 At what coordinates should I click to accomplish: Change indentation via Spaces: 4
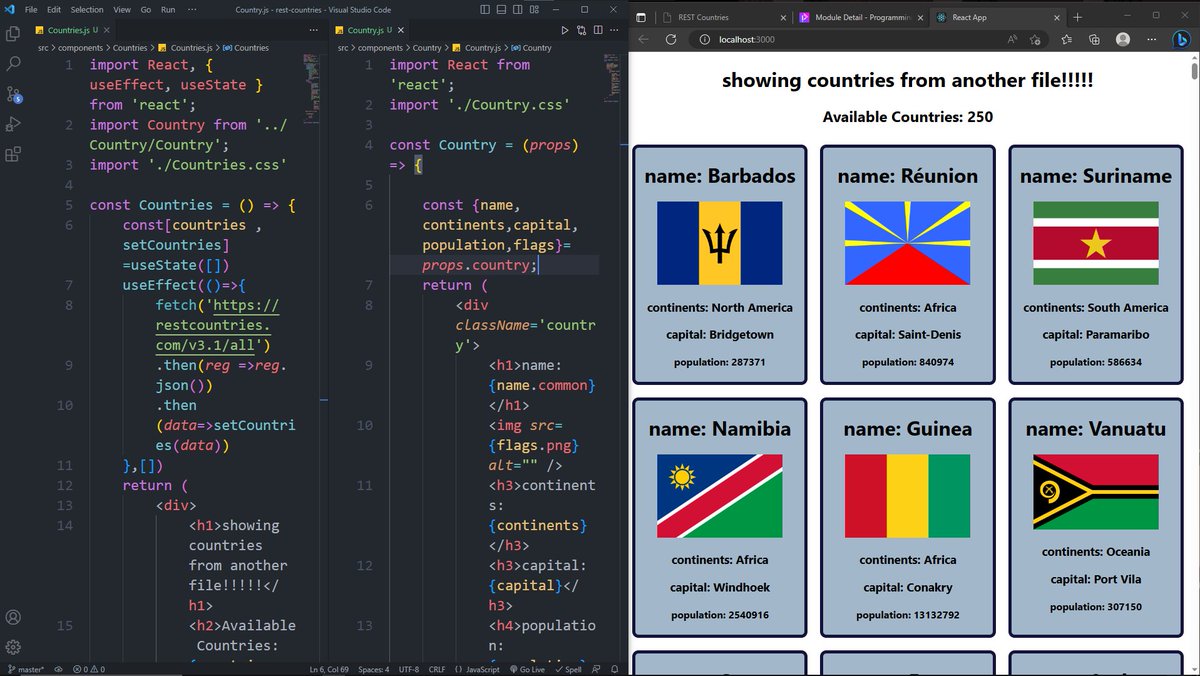click(x=375, y=669)
